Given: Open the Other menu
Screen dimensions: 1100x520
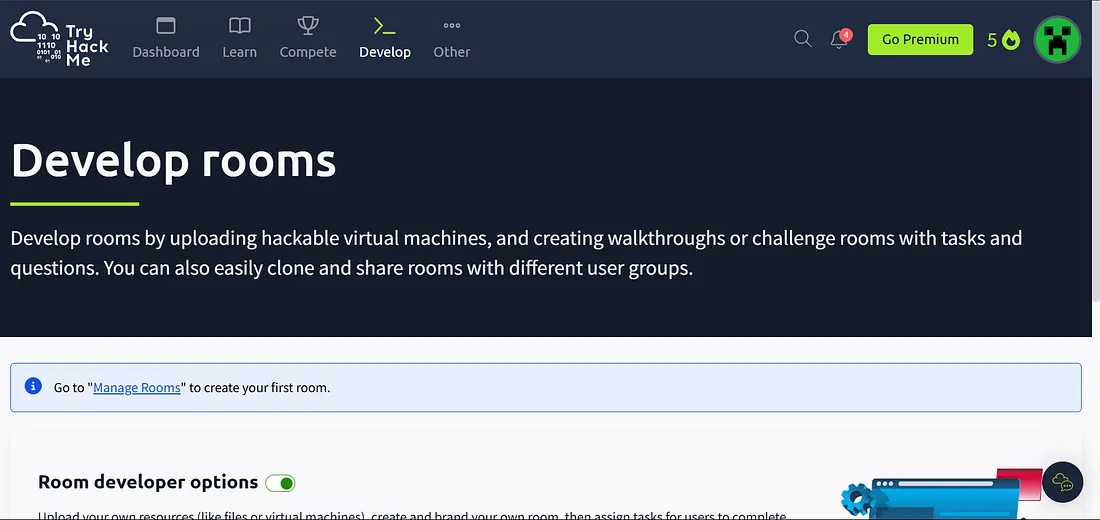Looking at the screenshot, I should coord(452,39).
